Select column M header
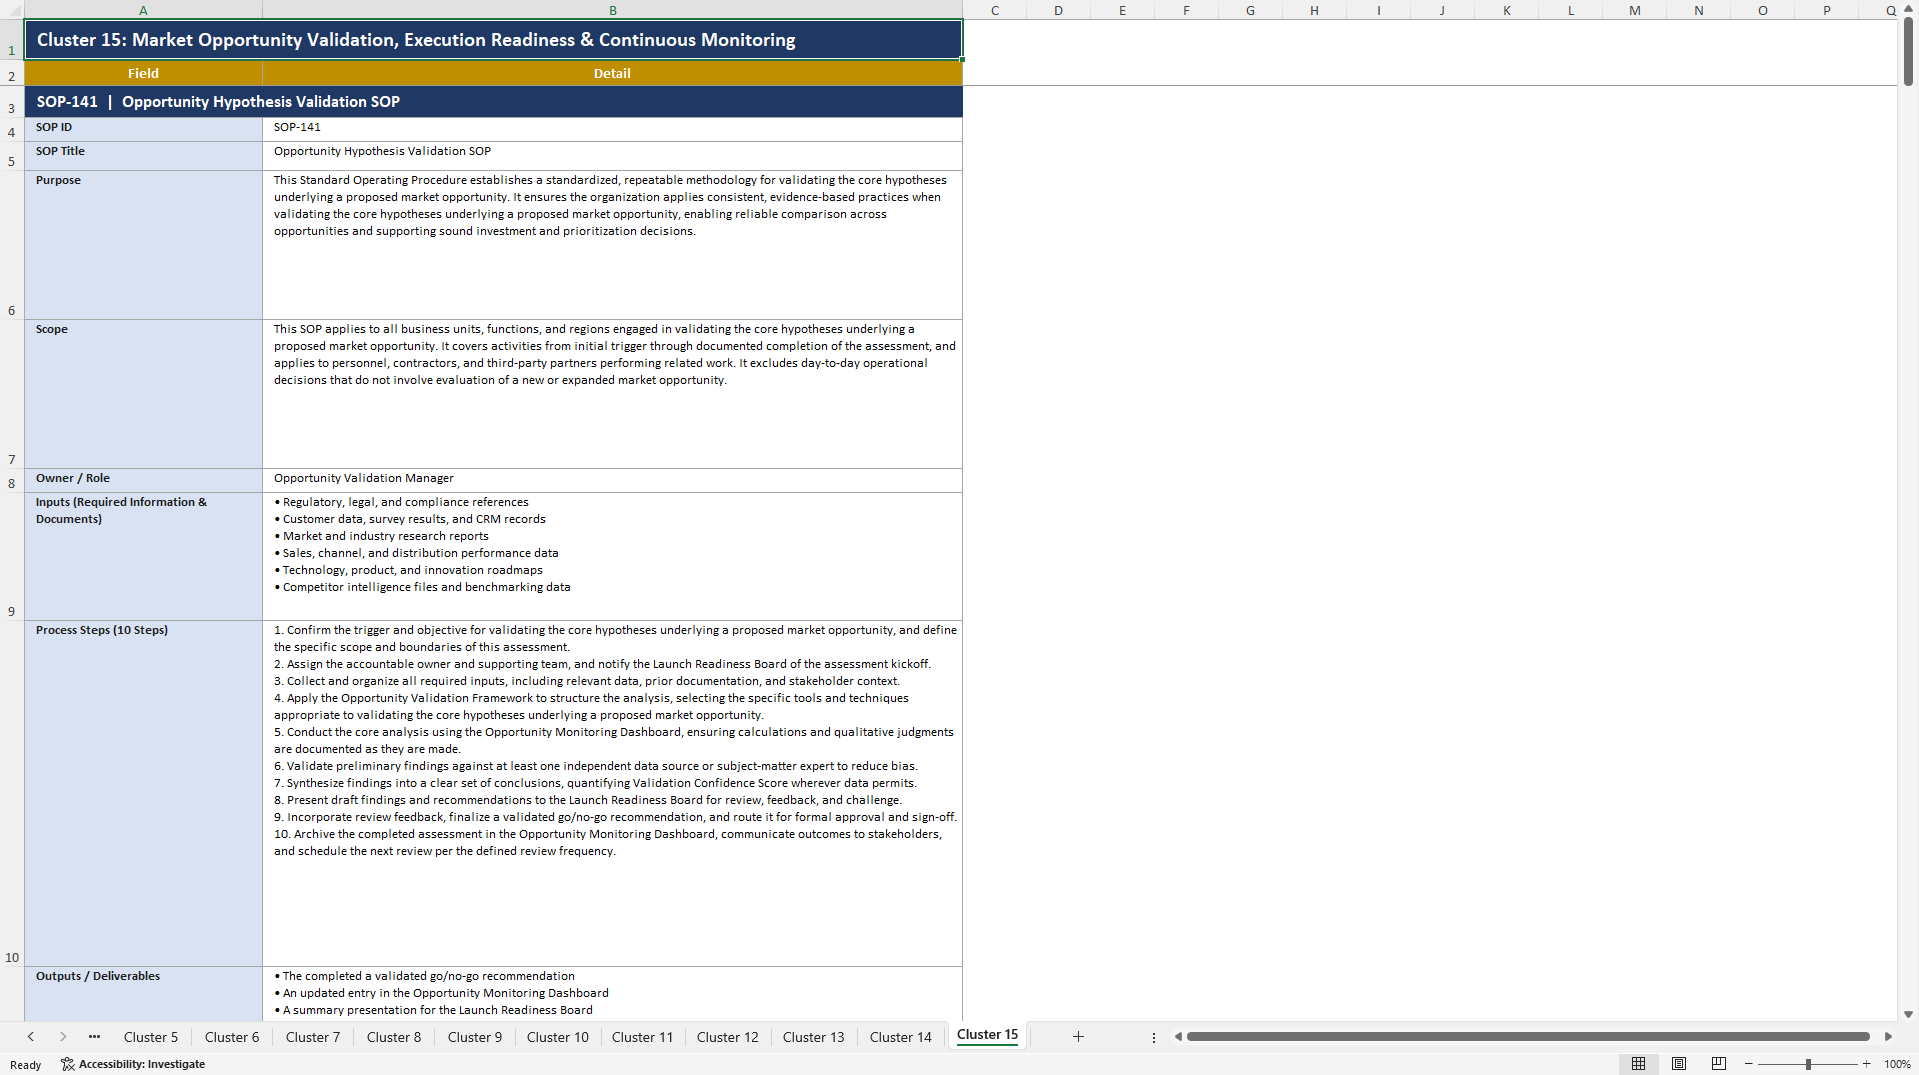The image size is (1919, 1075). 1634,10
